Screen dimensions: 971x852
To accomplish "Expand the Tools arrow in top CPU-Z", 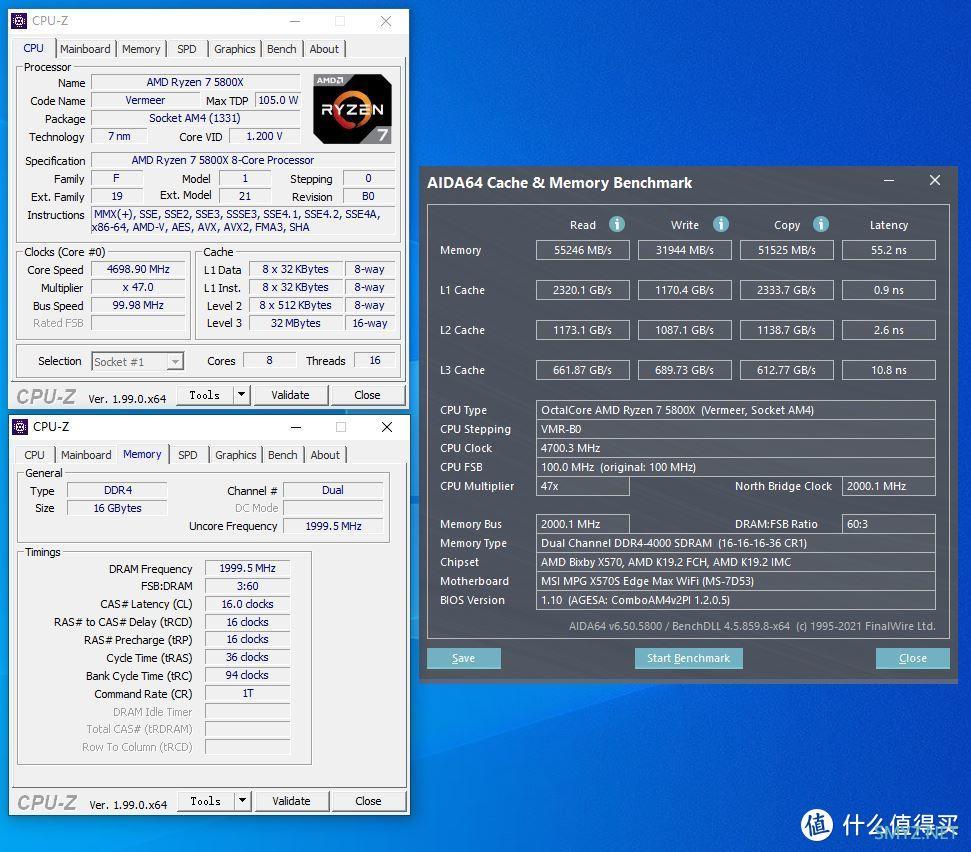I will click(x=242, y=394).
